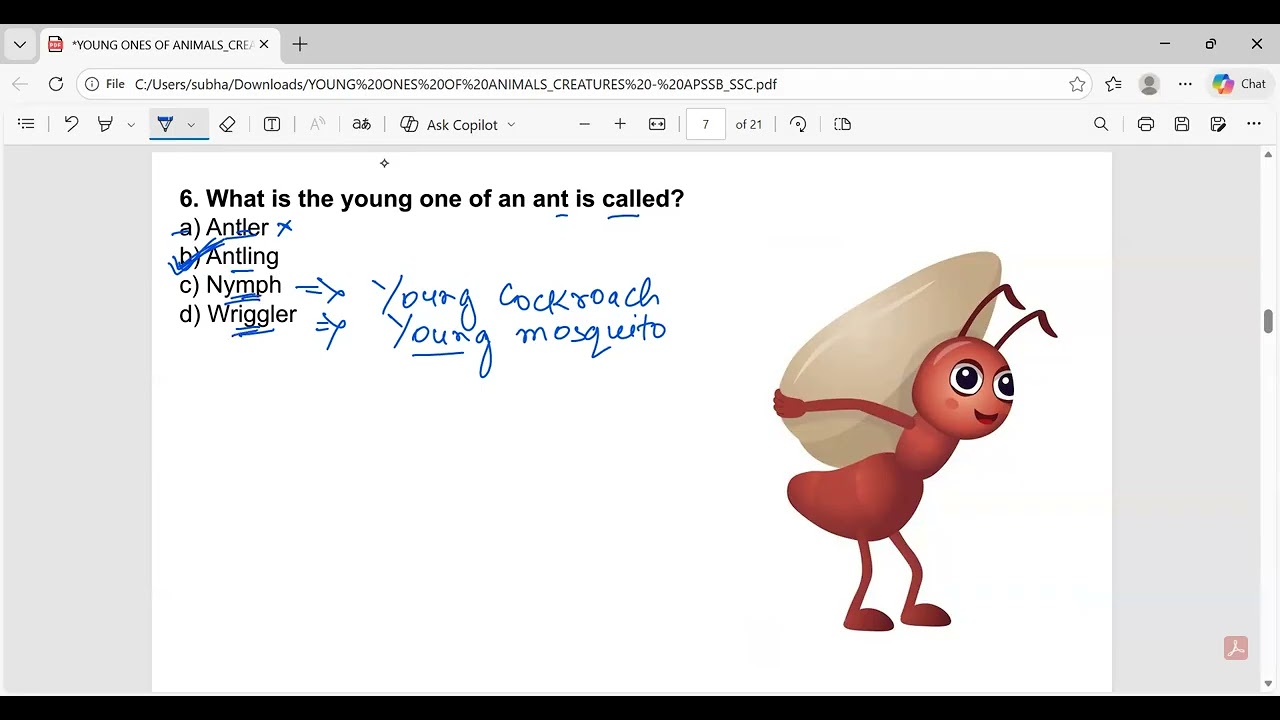This screenshot has width=1280, height=720.
Task: Click the 'of 21' page count text
Action: tap(749, 124)
